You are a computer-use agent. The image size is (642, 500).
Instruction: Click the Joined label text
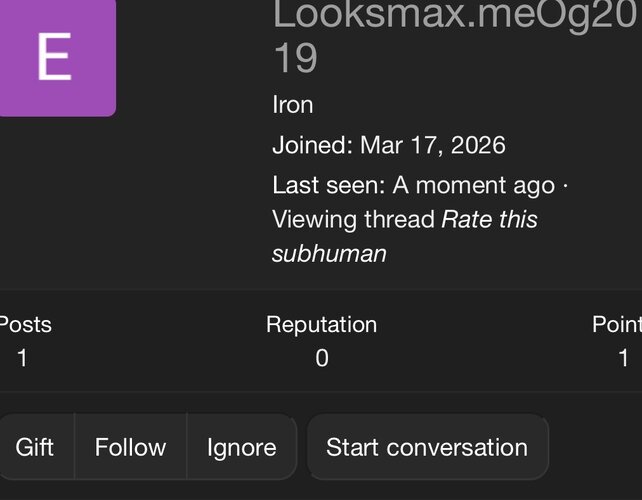(x=312, y=145)
